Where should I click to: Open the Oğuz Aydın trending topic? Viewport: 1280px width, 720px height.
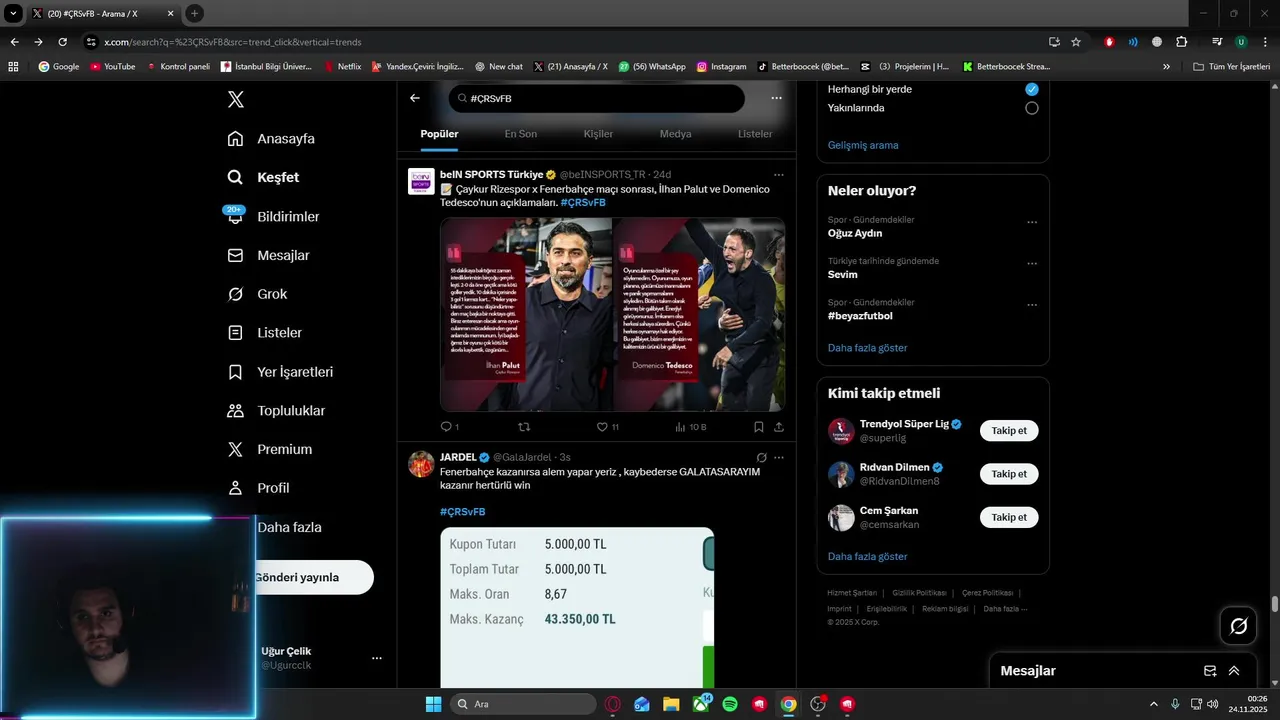[x=855, y=233]
